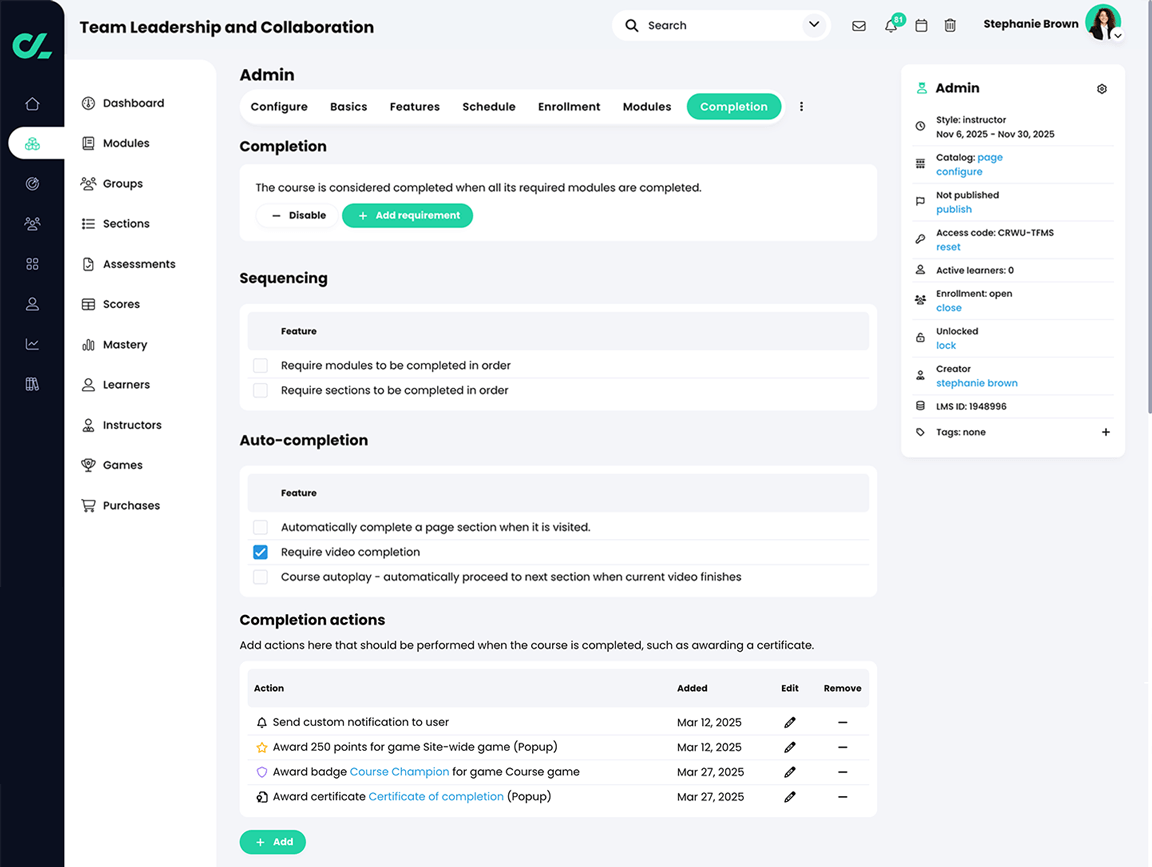This screenshot has width=1152, height=867.
Task: Click the Library books icon in the sidebar
Action: [x=32, y=383]
